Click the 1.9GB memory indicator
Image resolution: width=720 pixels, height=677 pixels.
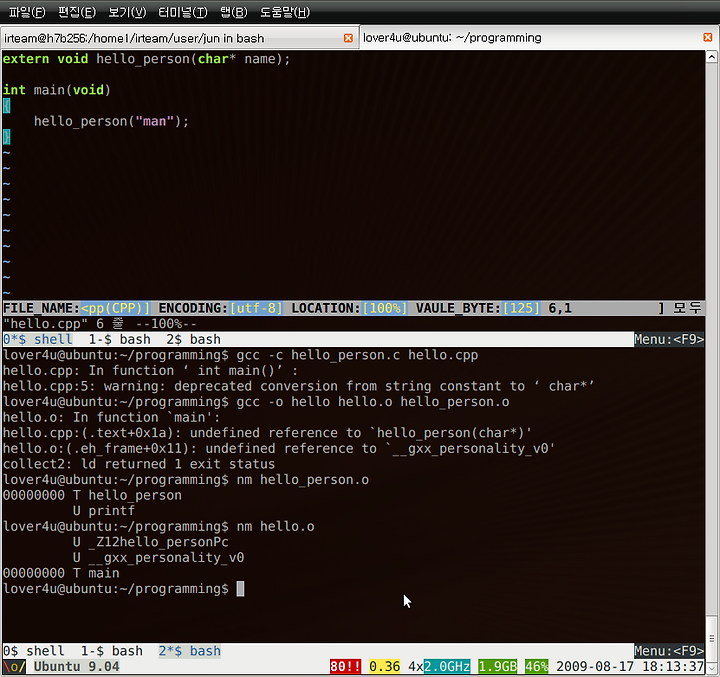click(497, 666)
